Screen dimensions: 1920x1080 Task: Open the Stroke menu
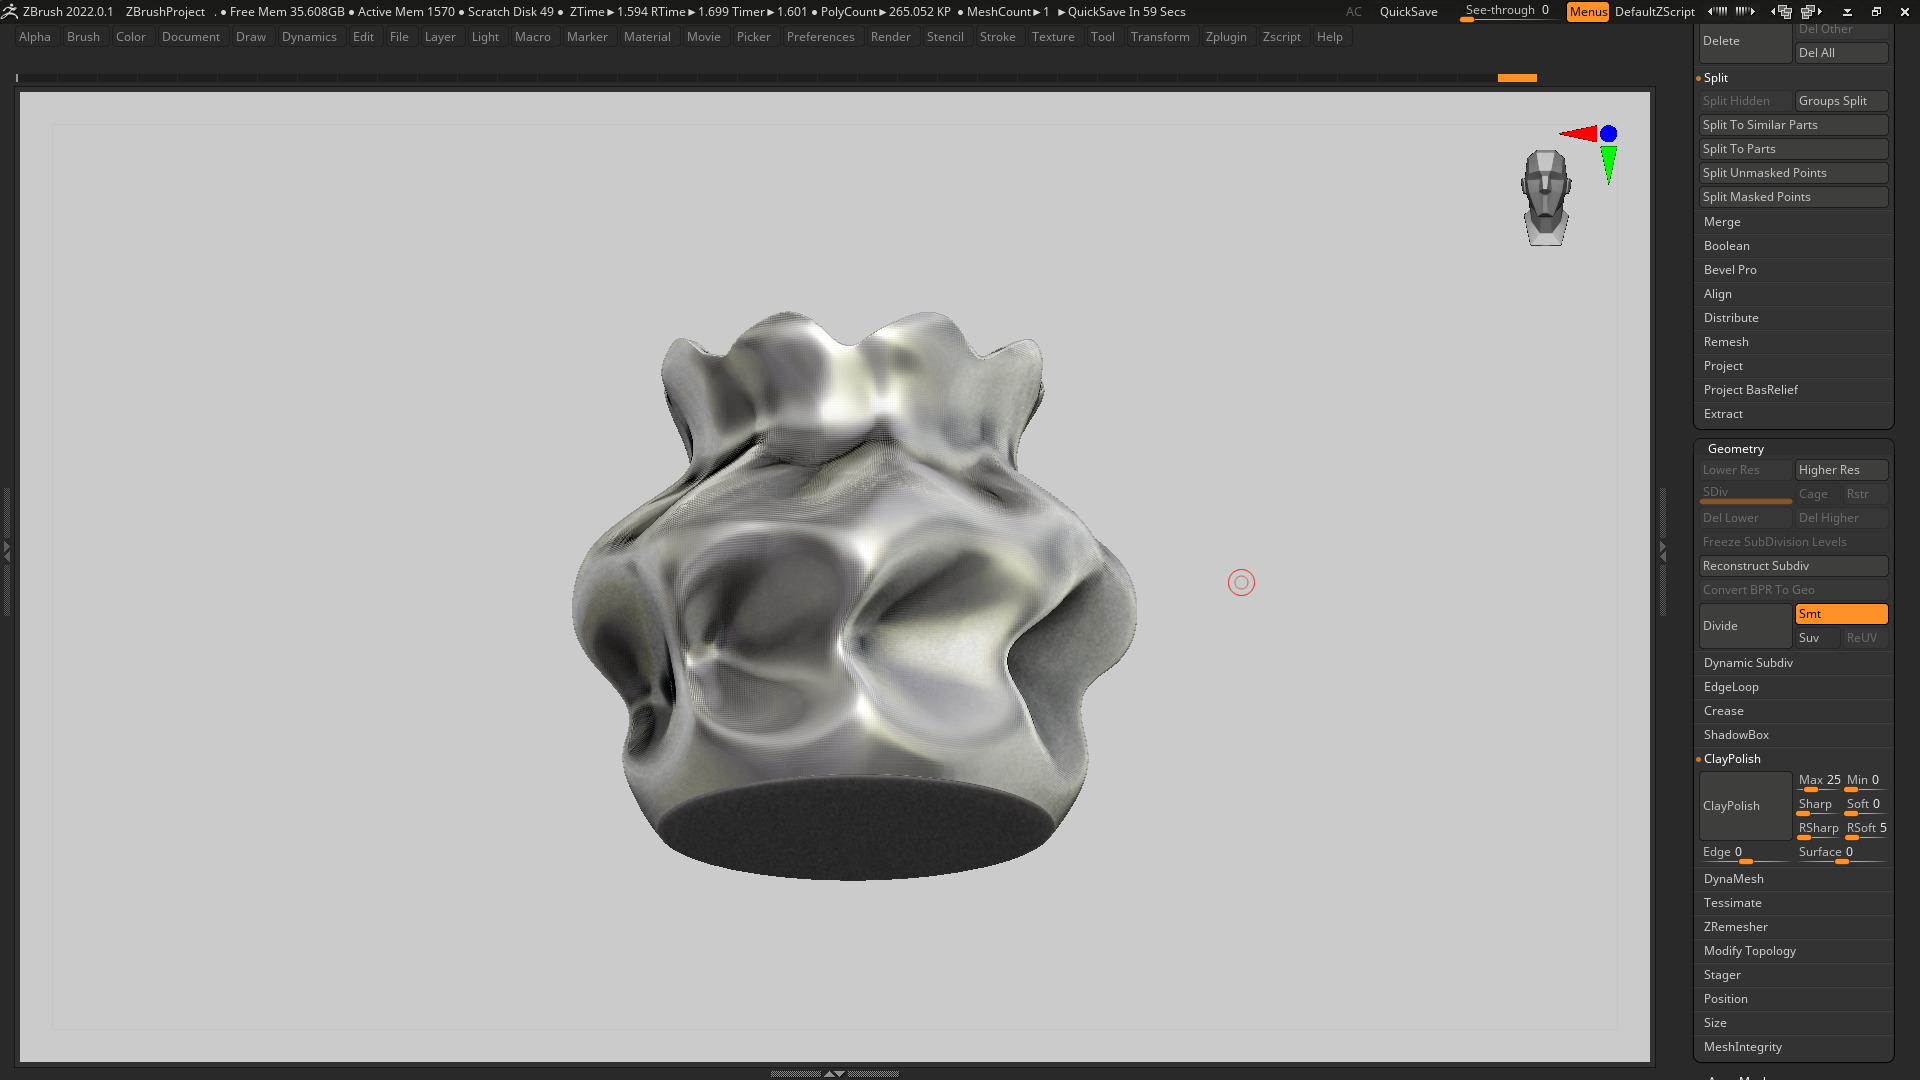[x=997, y=37]
